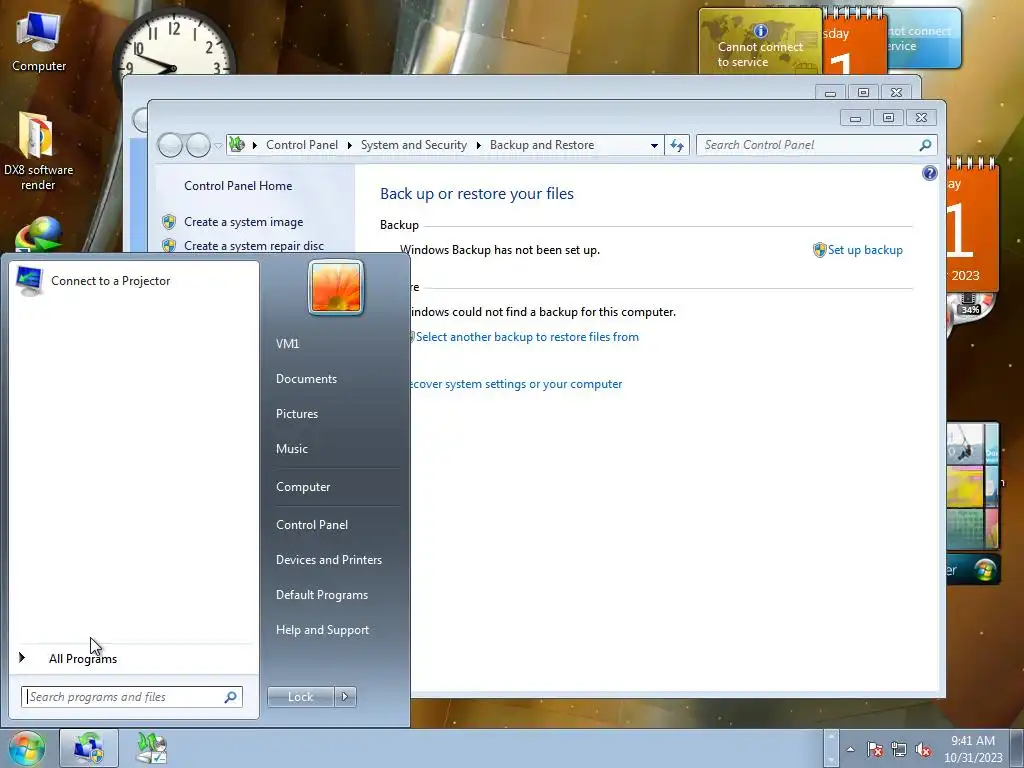
Task: Click the search magnifier in Control Panel
Action: pos(925,145)
